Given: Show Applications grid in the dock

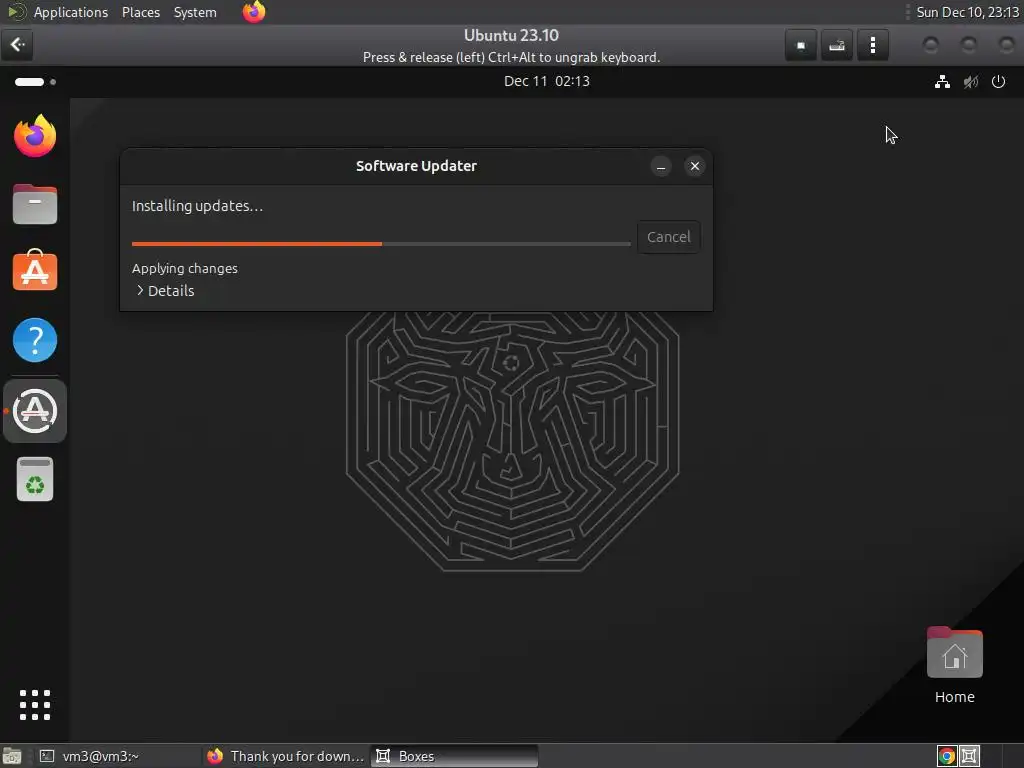Looking at the screenshot, I should [35, 705].
